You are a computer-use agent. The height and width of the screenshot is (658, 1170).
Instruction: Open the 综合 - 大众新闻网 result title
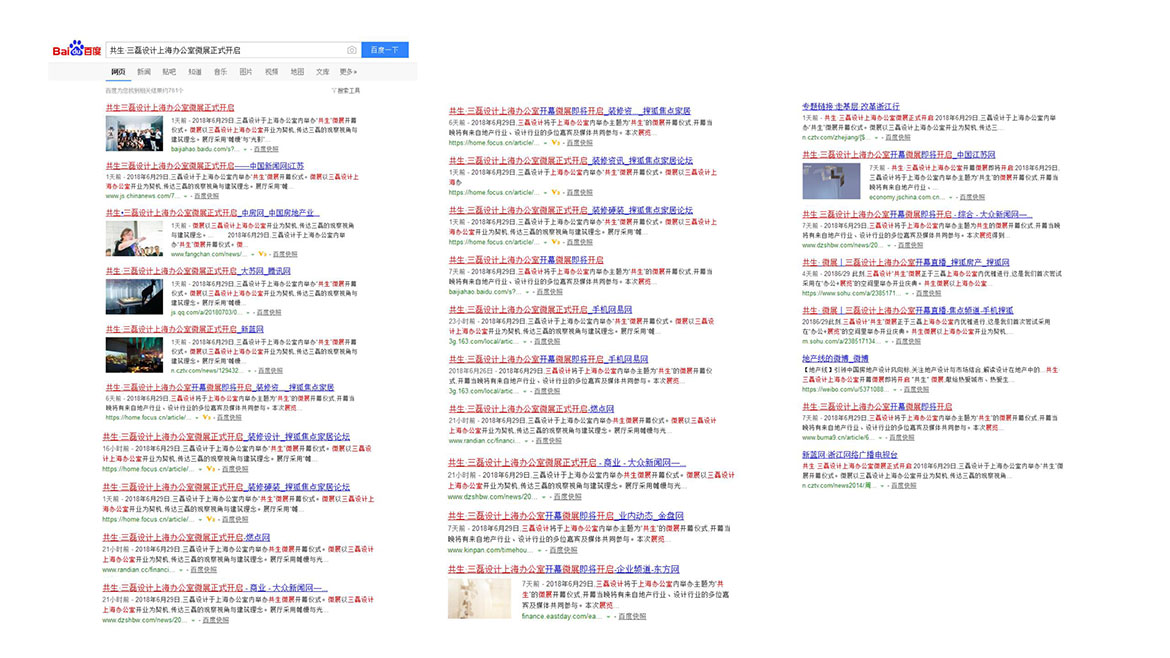click(916, 214)
